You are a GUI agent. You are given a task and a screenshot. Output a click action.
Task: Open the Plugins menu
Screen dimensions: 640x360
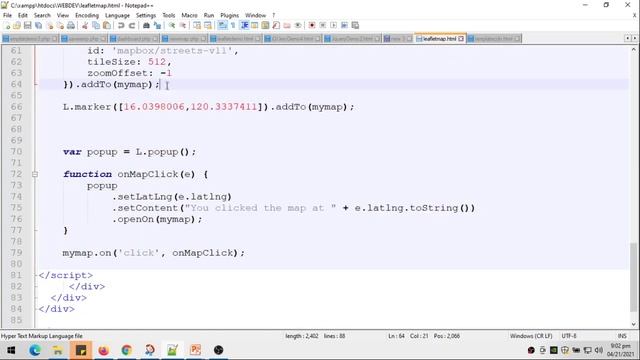tap(229, 15)
